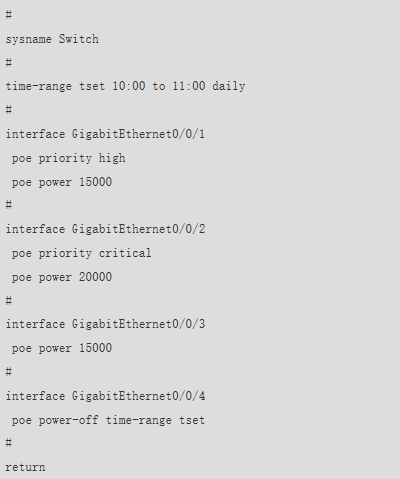This screenshot has width=400, height=479.
Task: Click the 'sysname Switch' line
Action: 52,39
